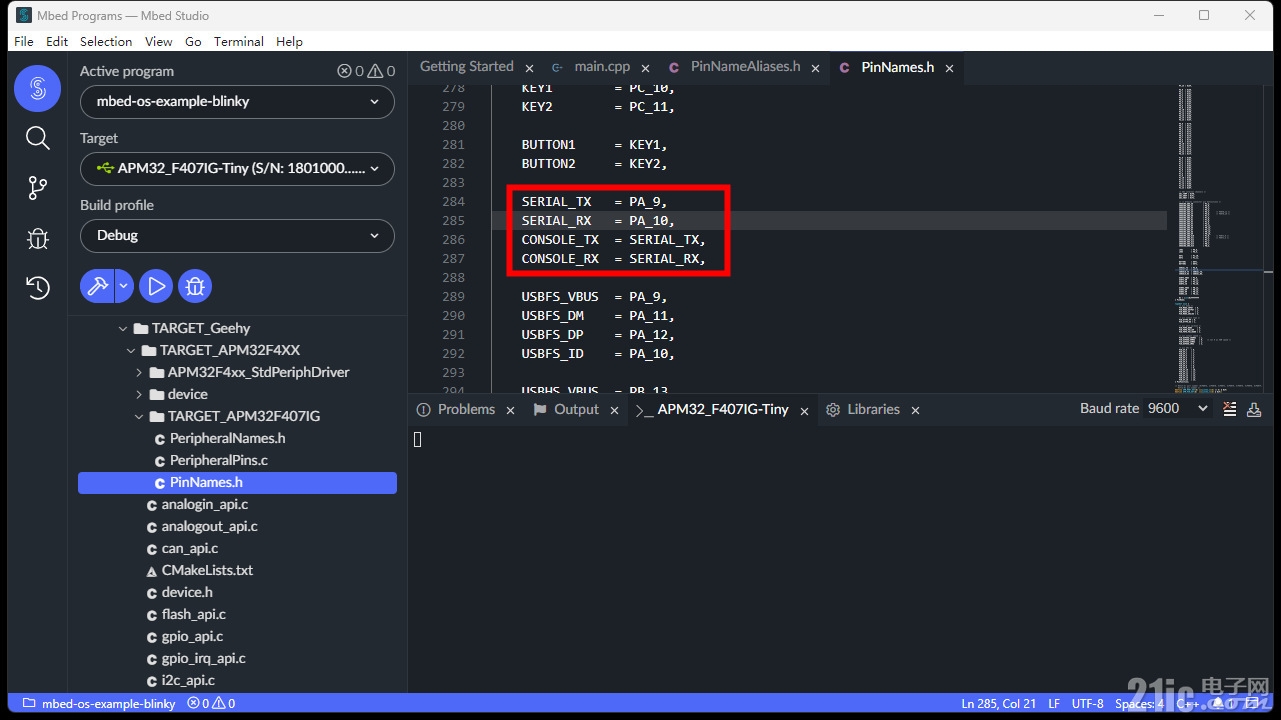Click the Debug program bug button
The width and height of the screenshot is (1281, 720).
pyautogui.click(x=195, y=286)
